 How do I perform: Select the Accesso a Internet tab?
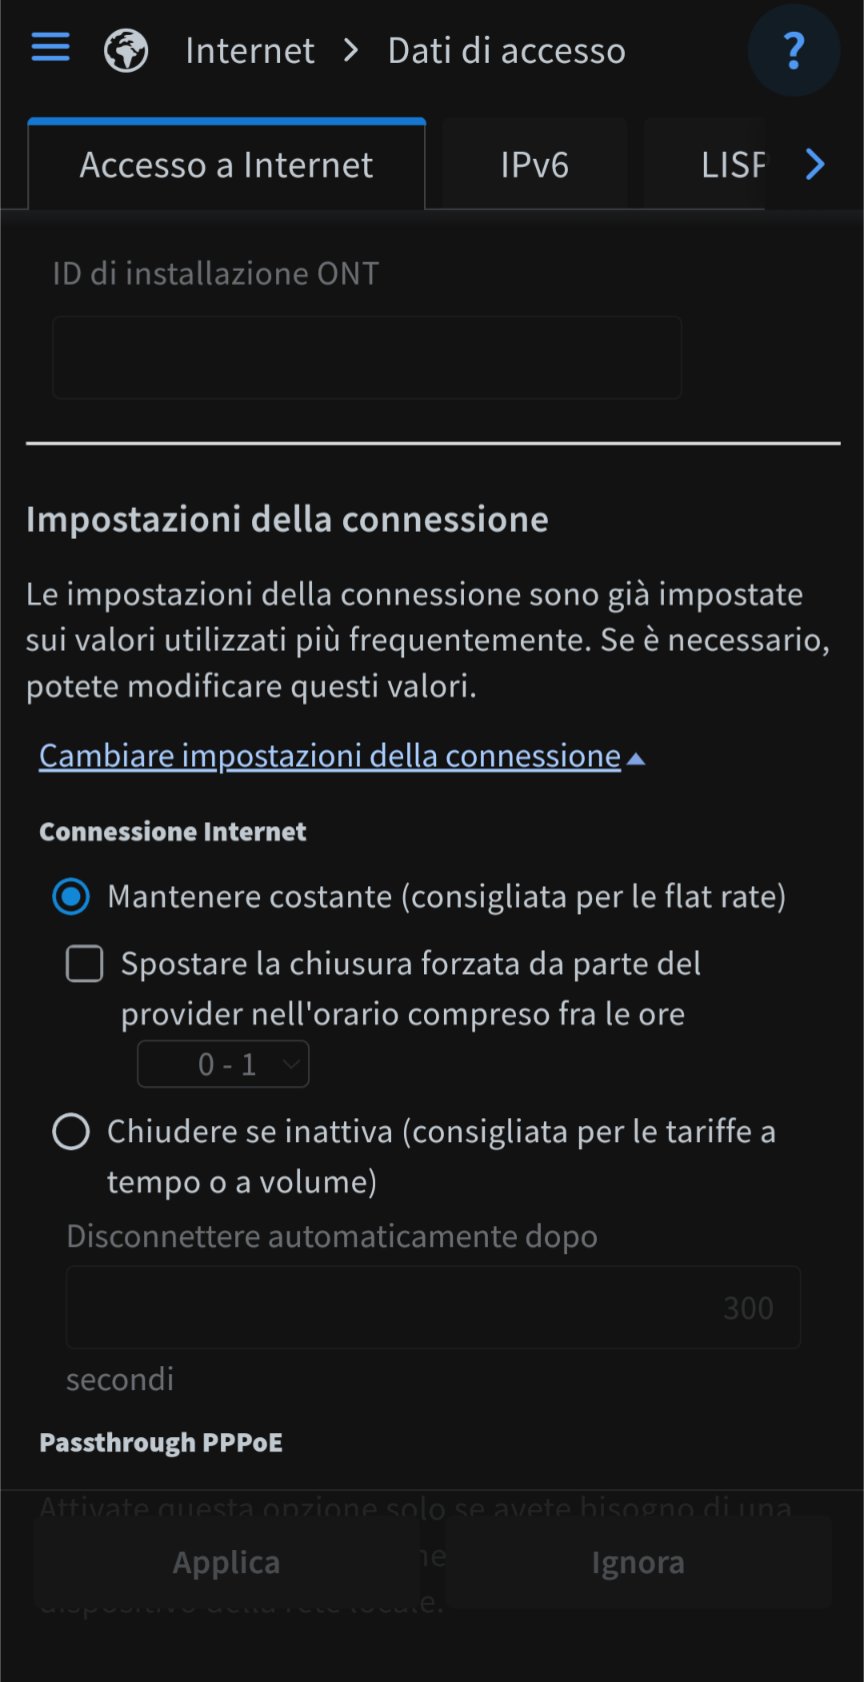(227, 165)
